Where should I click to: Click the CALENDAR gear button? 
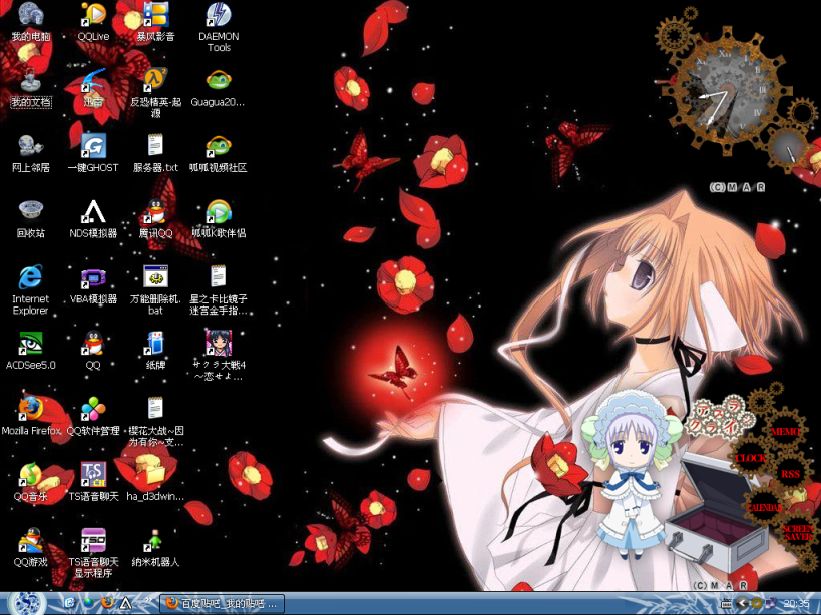pos(764,507)
